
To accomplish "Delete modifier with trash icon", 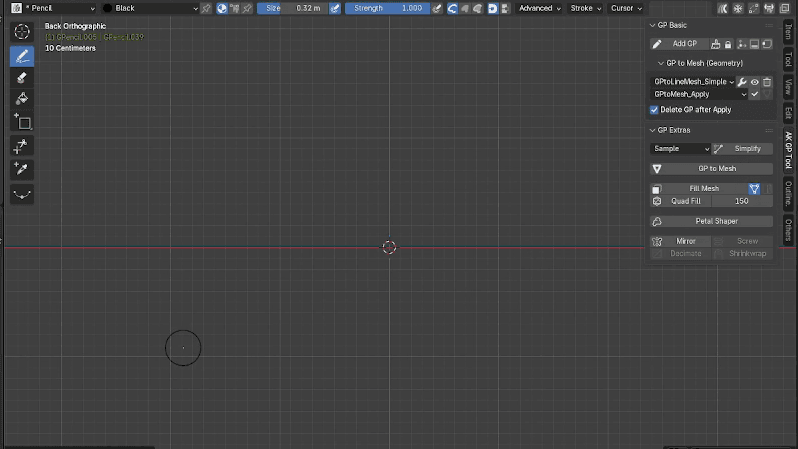I will [767, 82].
